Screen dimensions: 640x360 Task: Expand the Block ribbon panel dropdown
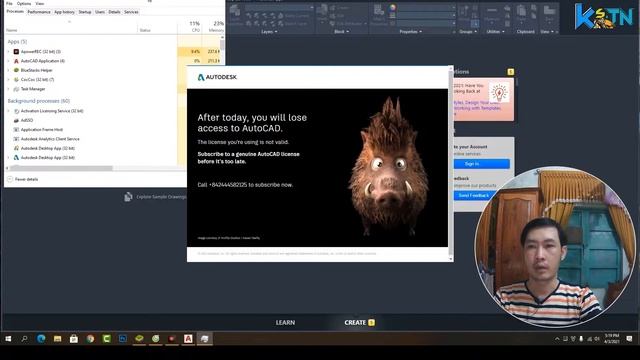(x=341, y=31)
